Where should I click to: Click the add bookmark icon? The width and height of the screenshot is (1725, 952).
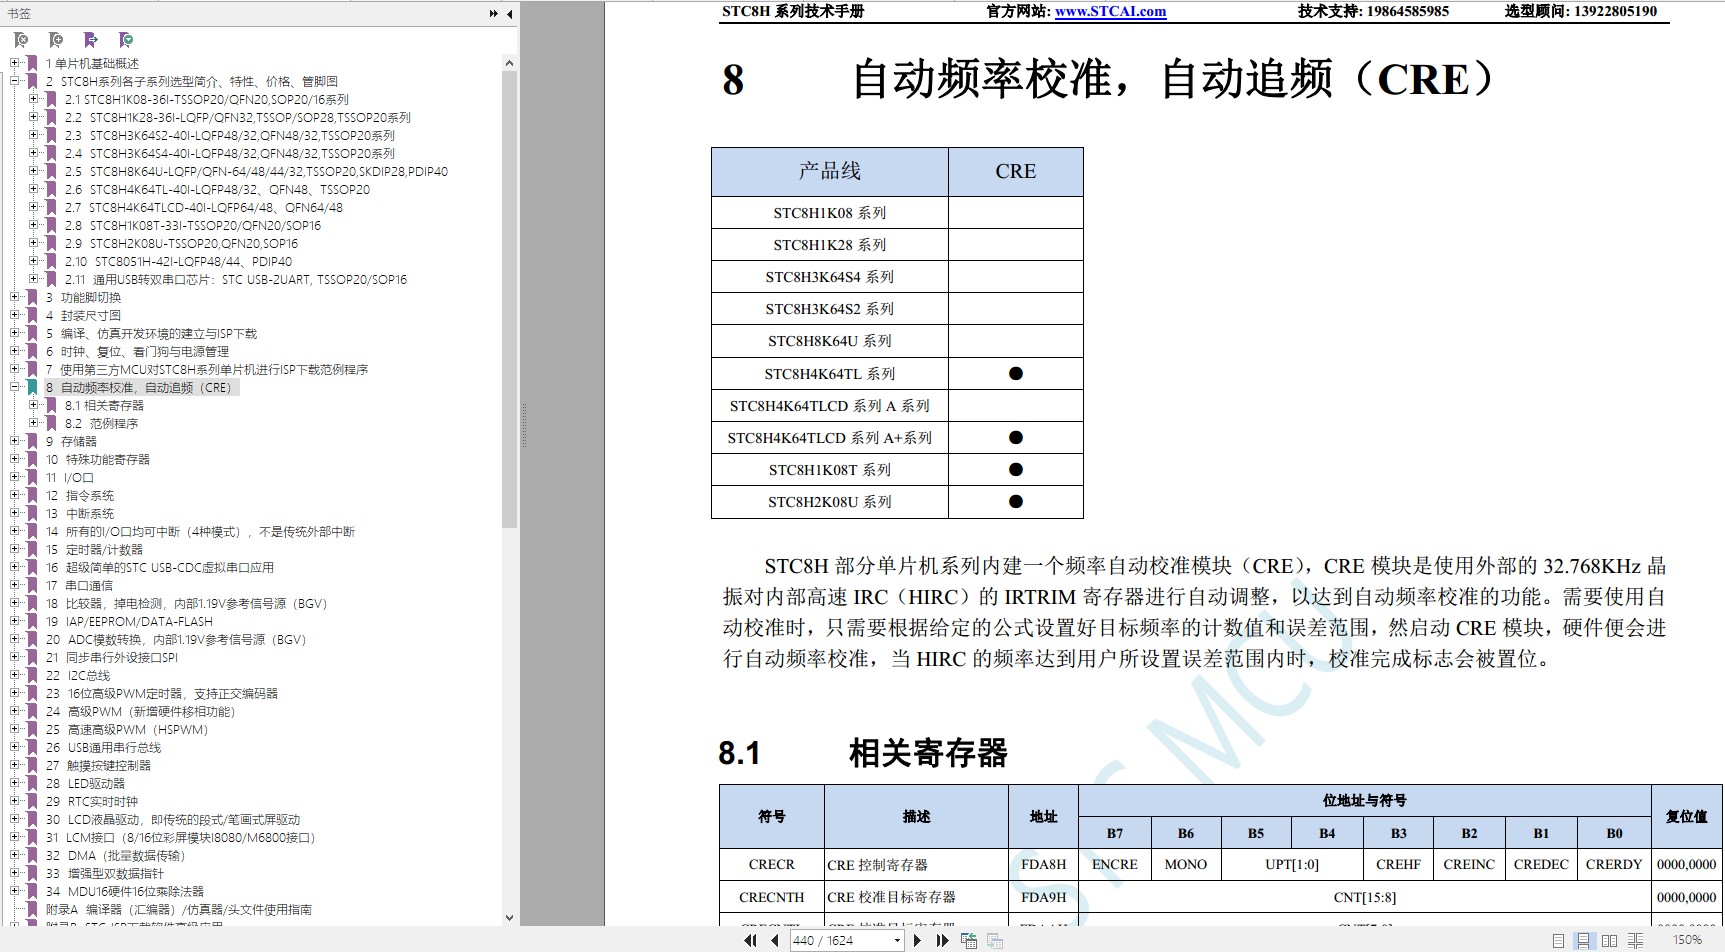[56, 40]
